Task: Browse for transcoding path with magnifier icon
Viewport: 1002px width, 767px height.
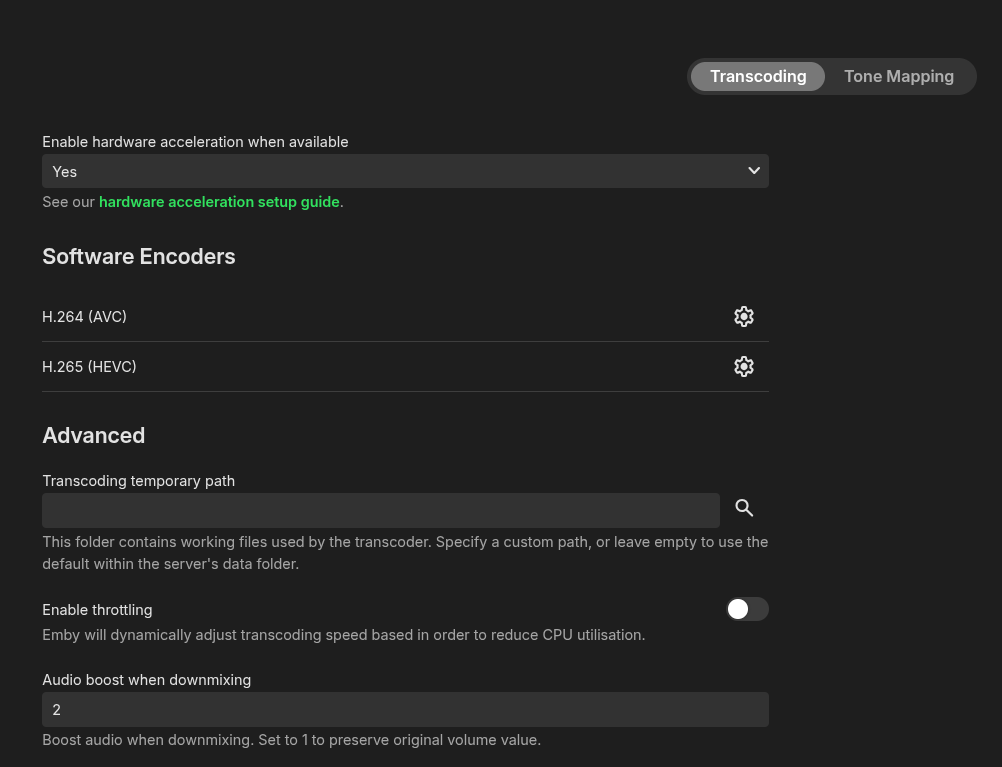Action: point(744,508)
